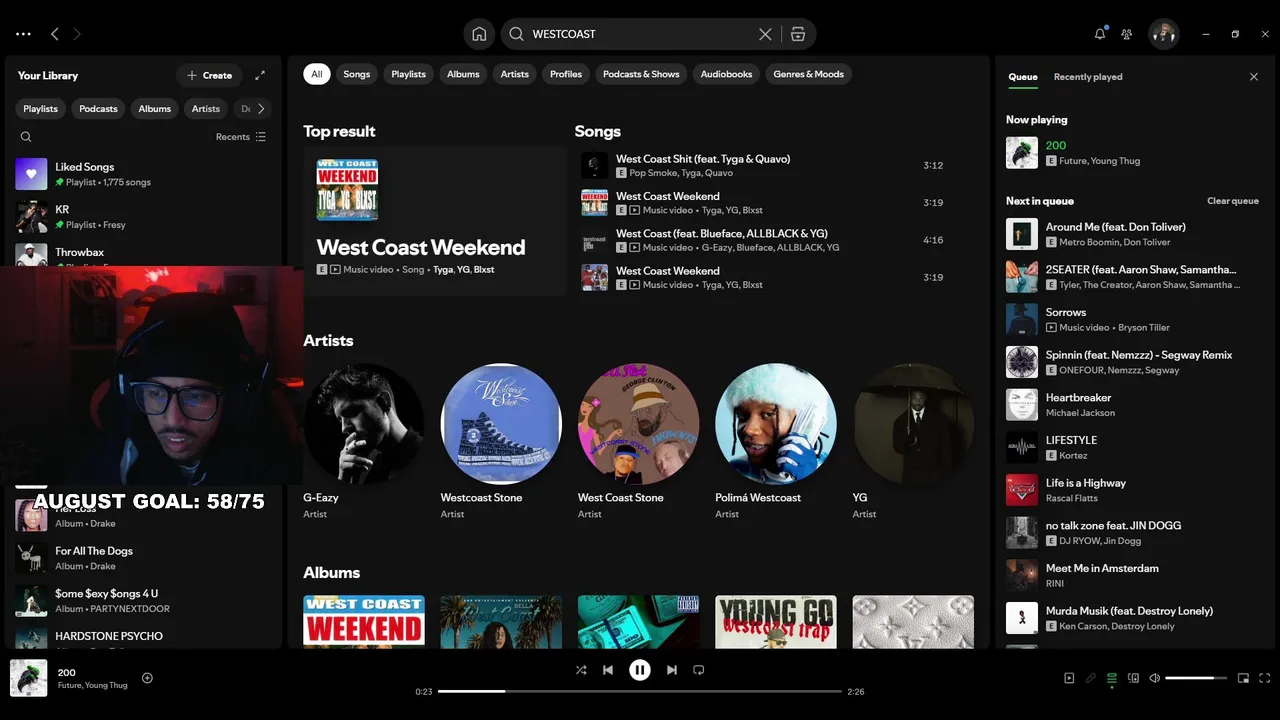Select Around Me in the queue
Image resolution: width=1280 pixels, height=720 pixels.
(1134, 234)
